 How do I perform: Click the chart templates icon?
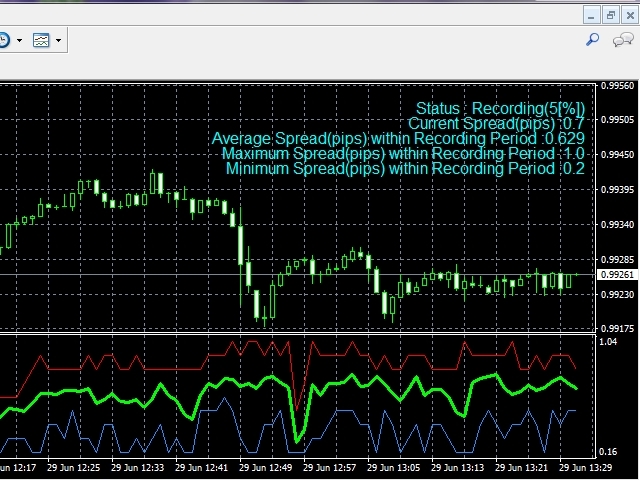pyautogui.click(x=41, y=40)
